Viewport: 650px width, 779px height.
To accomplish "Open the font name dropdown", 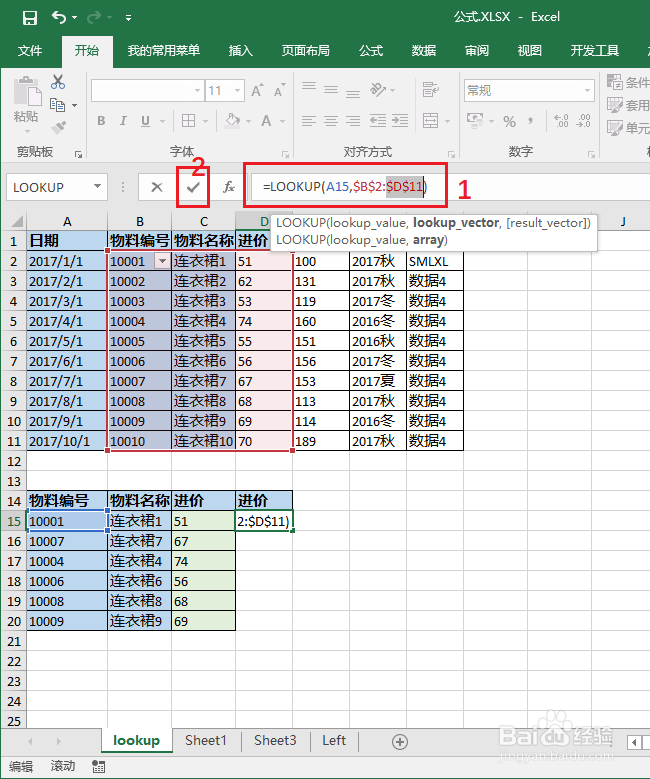I will coord(197,91).
